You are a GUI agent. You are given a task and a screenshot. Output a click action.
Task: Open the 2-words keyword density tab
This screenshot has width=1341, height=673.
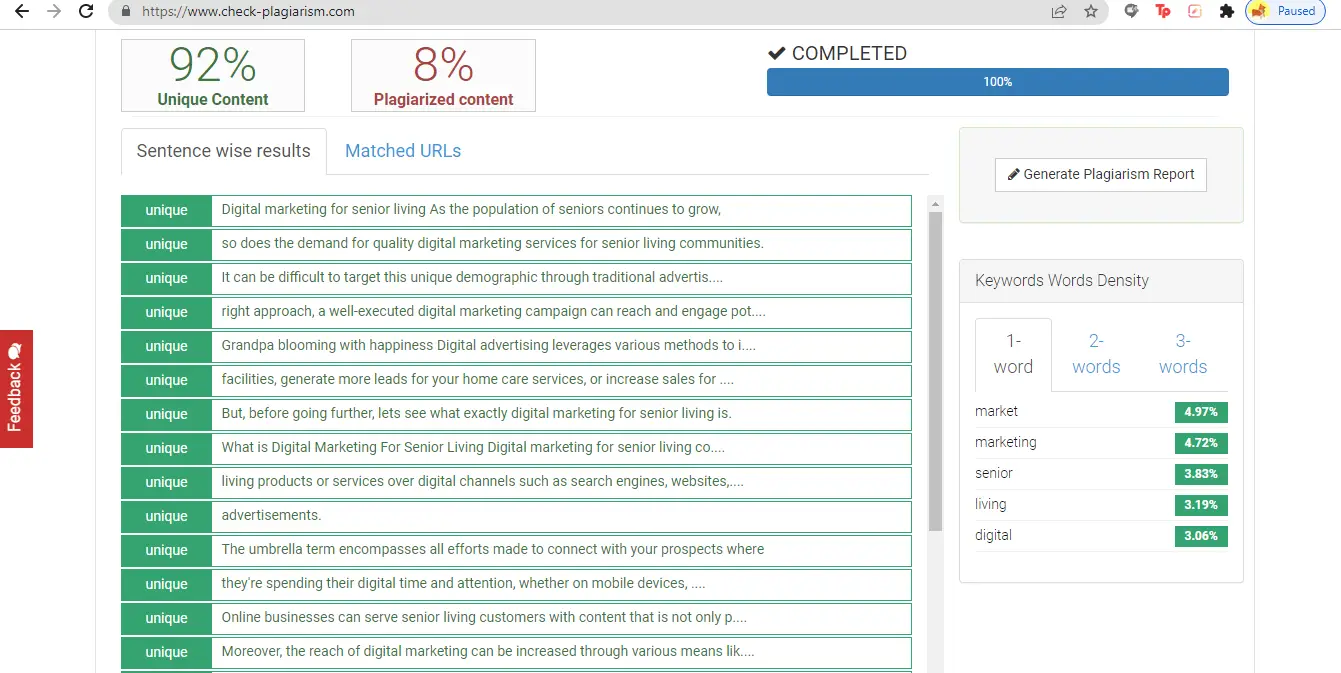click(1095, 354)
